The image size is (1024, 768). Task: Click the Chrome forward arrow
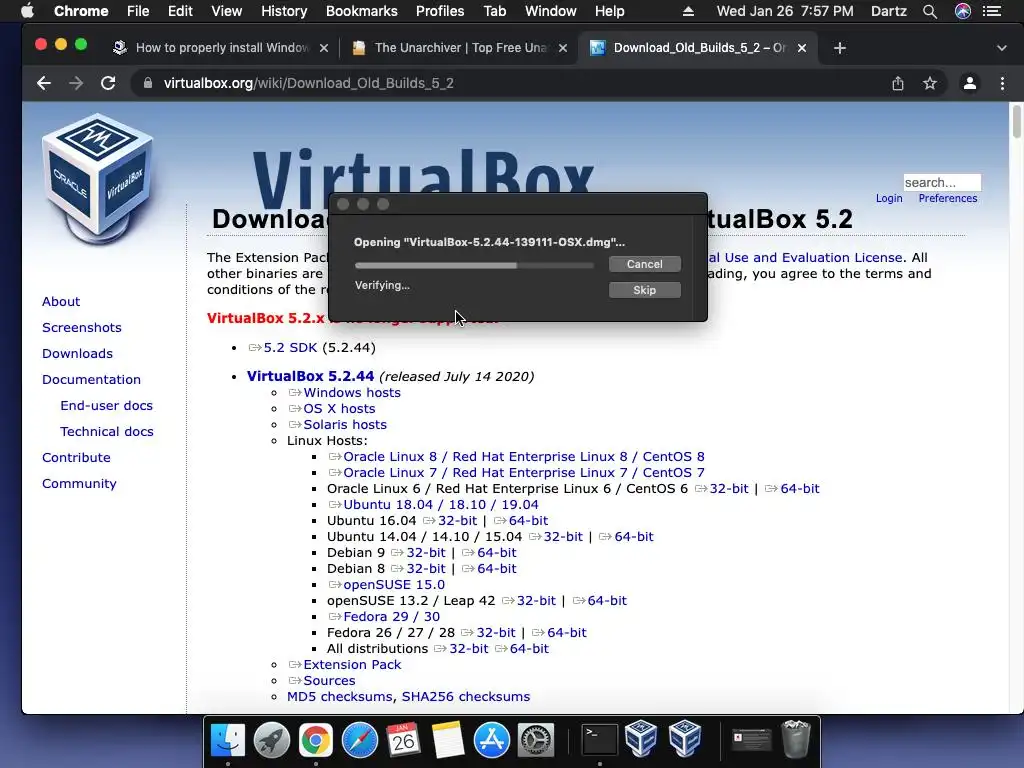point(76,83)
